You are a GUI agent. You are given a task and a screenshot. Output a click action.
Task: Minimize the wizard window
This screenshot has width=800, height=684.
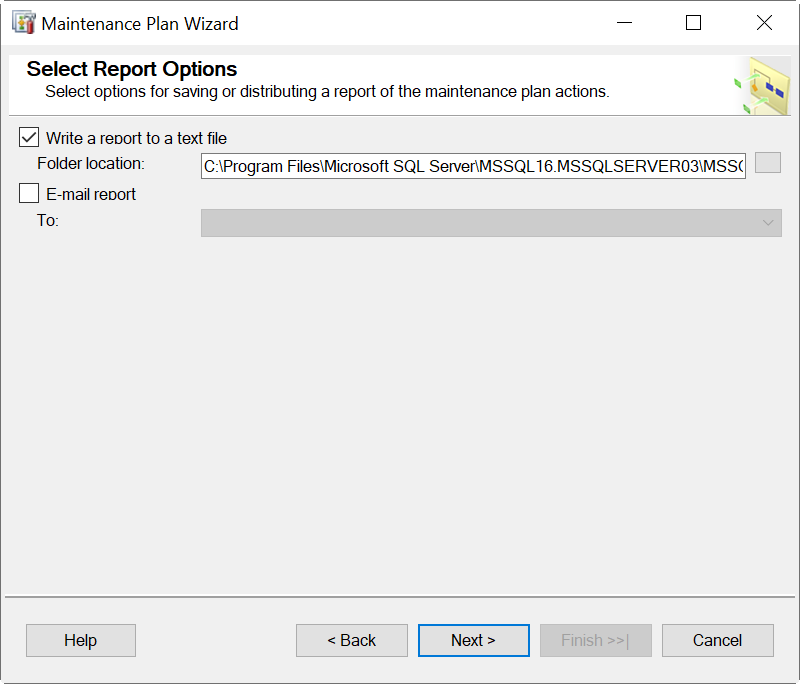624,21
